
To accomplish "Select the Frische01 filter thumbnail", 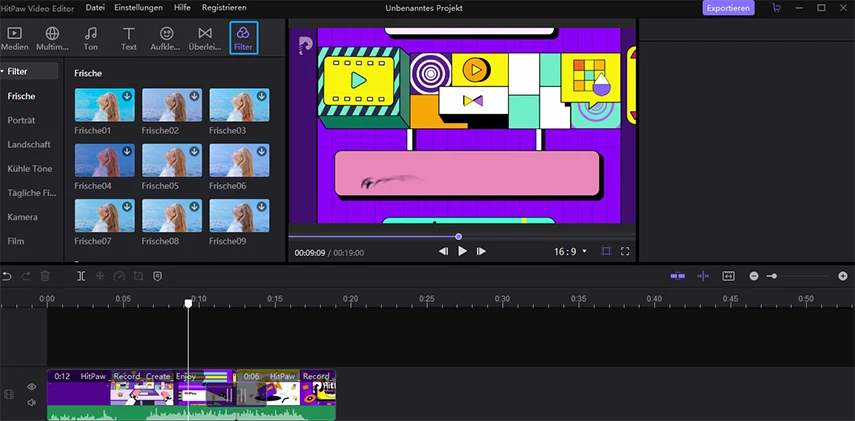I will pos(104,105).
